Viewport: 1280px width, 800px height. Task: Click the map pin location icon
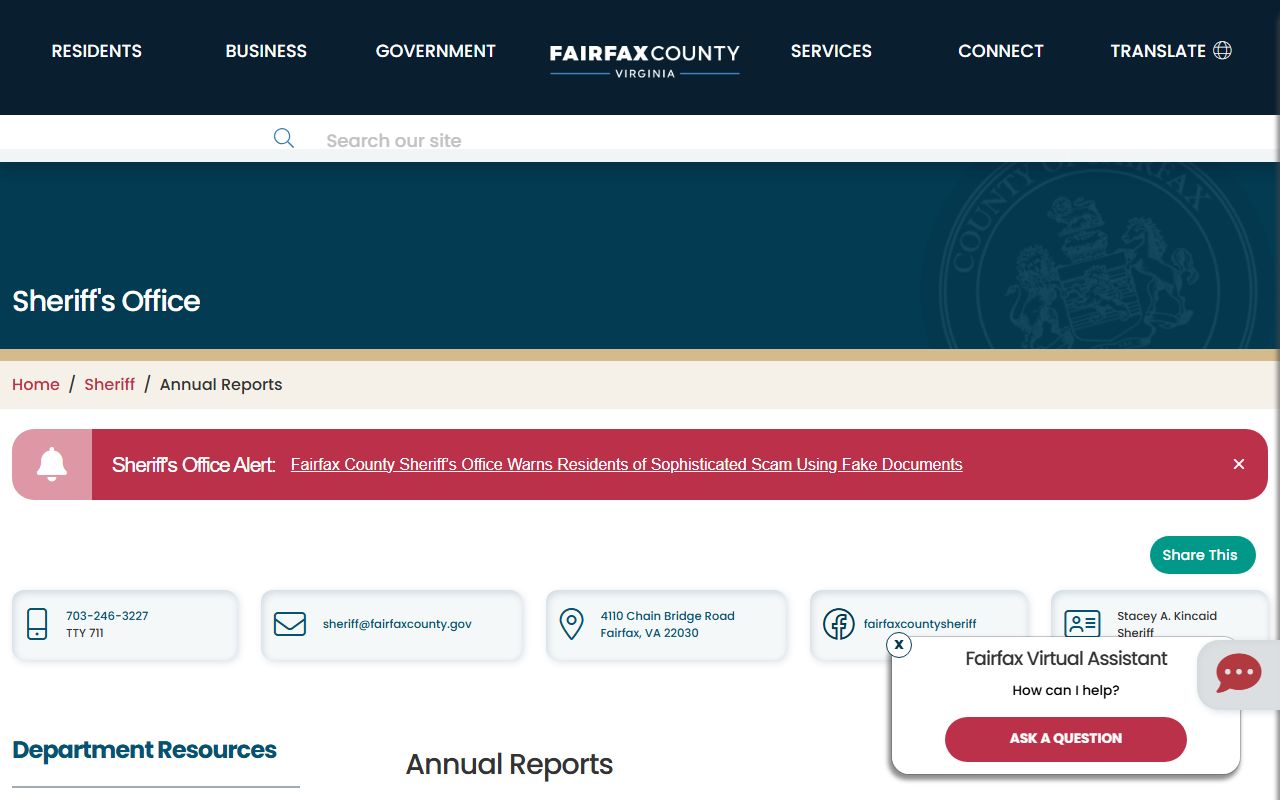(571, 624)
